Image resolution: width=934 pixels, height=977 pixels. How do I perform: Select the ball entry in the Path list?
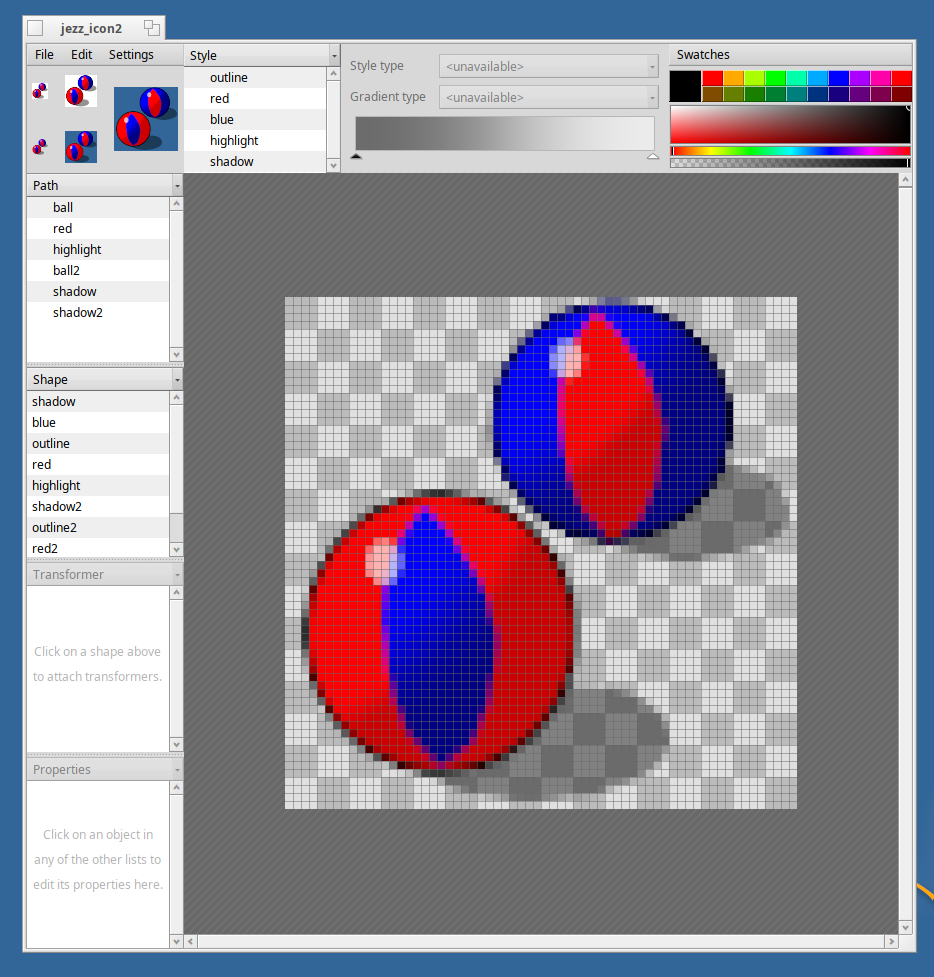pos(63,207)
